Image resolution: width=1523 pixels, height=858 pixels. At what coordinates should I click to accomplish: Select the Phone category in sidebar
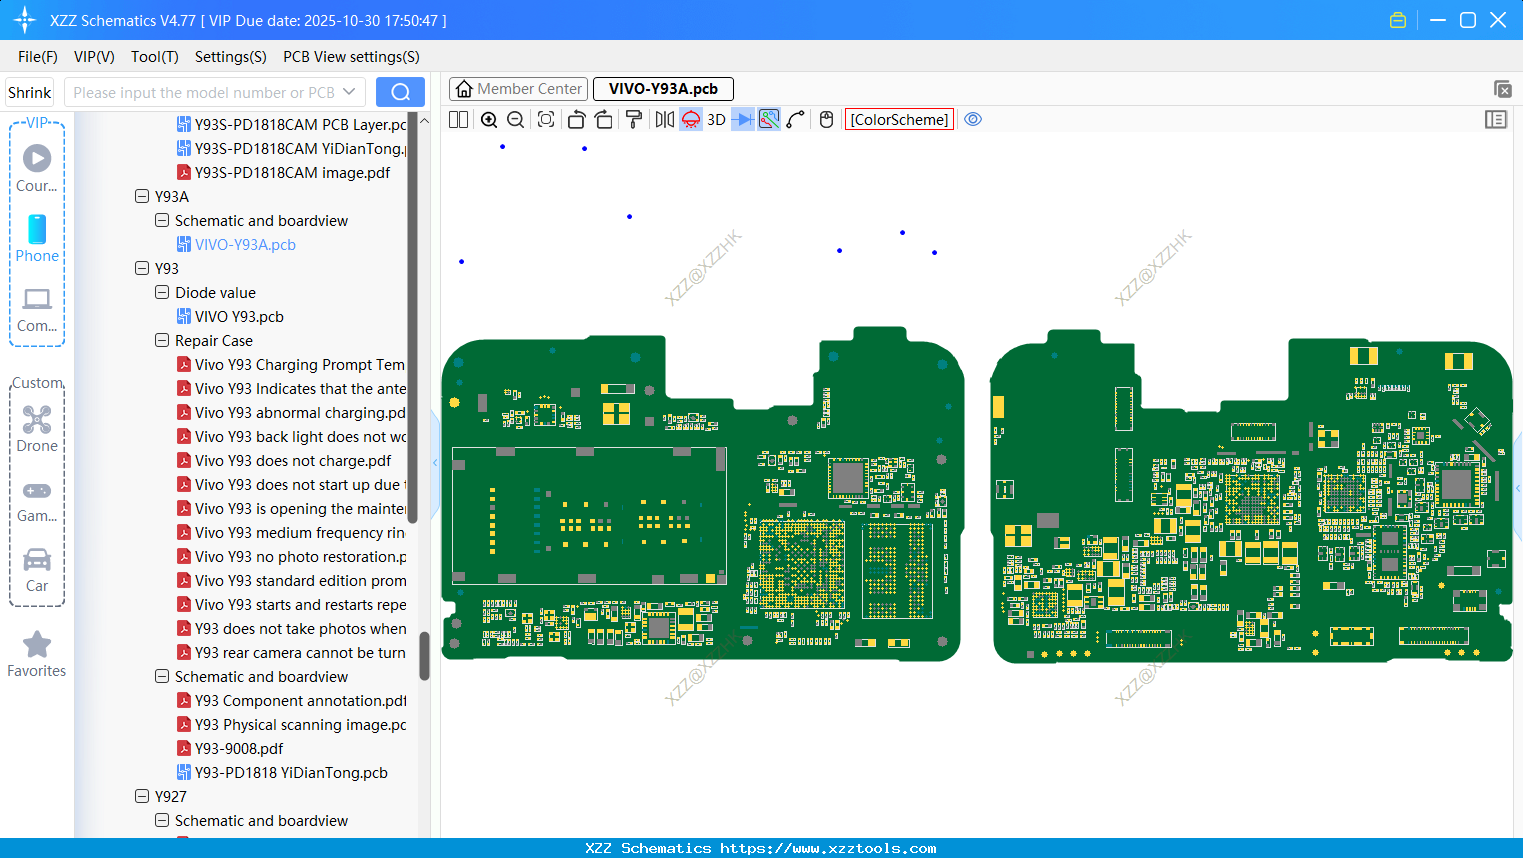click(37, 239)
